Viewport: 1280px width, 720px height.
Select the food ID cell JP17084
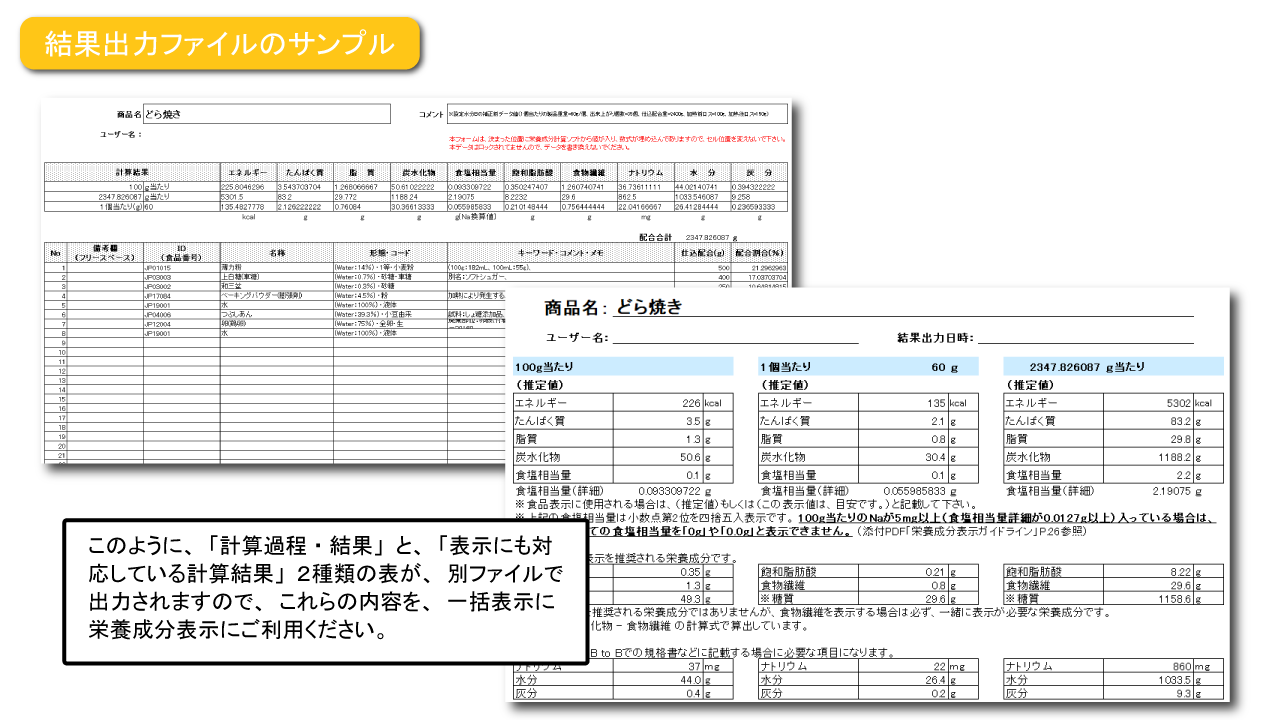(x=181, y=296)
